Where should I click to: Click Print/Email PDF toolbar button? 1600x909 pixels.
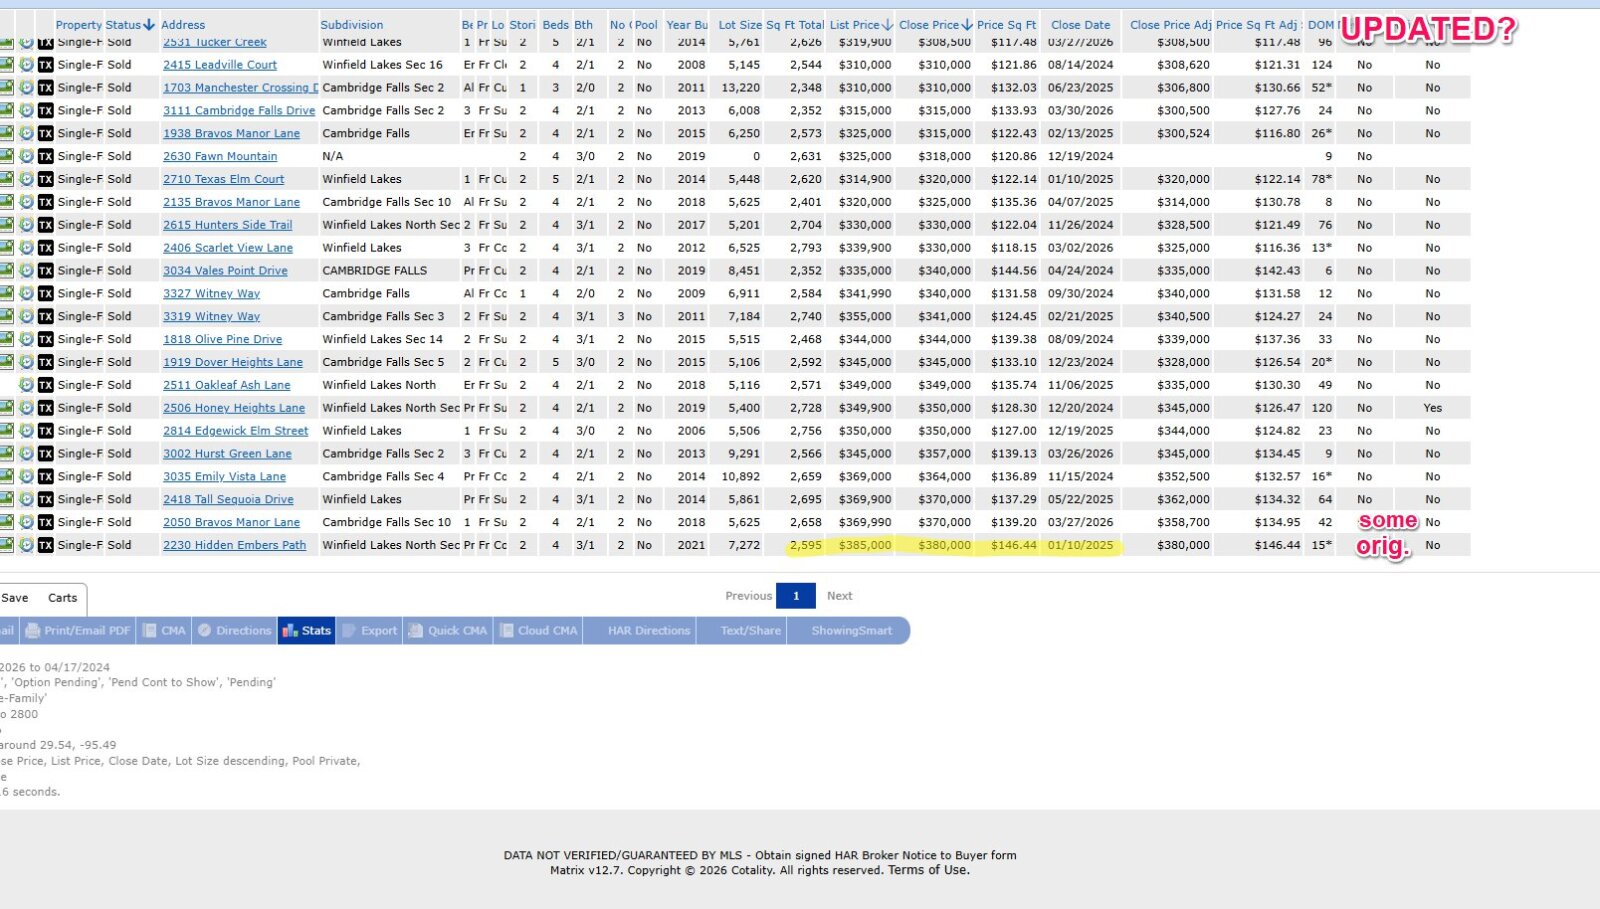point(78,631)
